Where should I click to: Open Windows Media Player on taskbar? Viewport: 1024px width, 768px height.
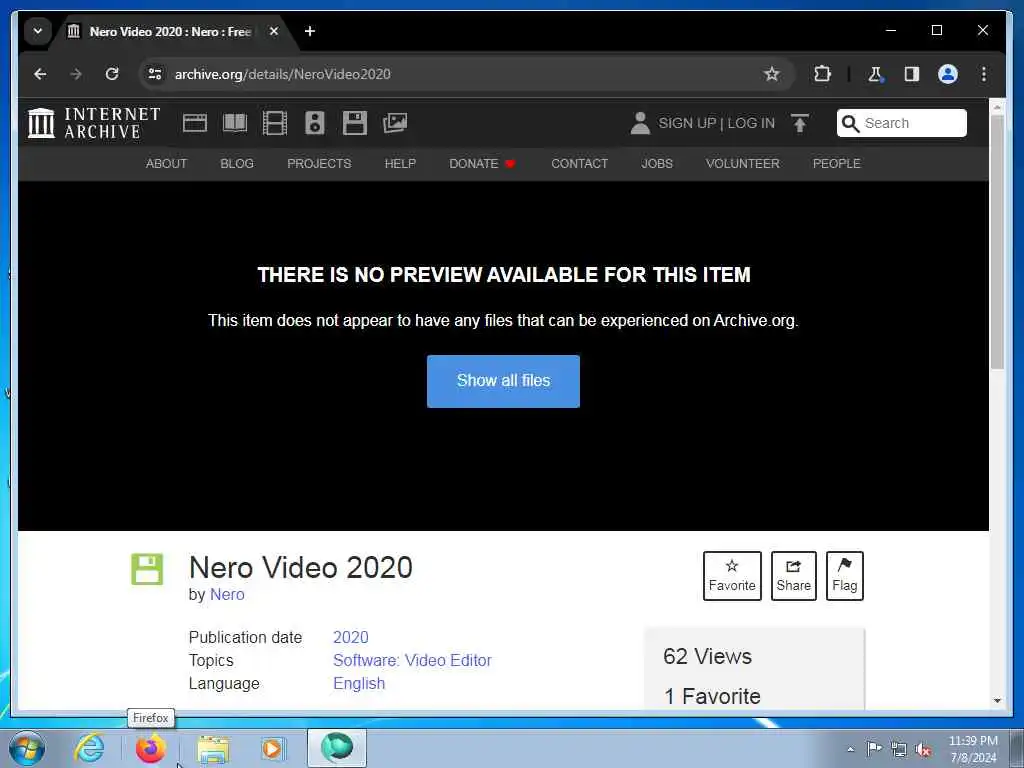click(x=272, y=748)
